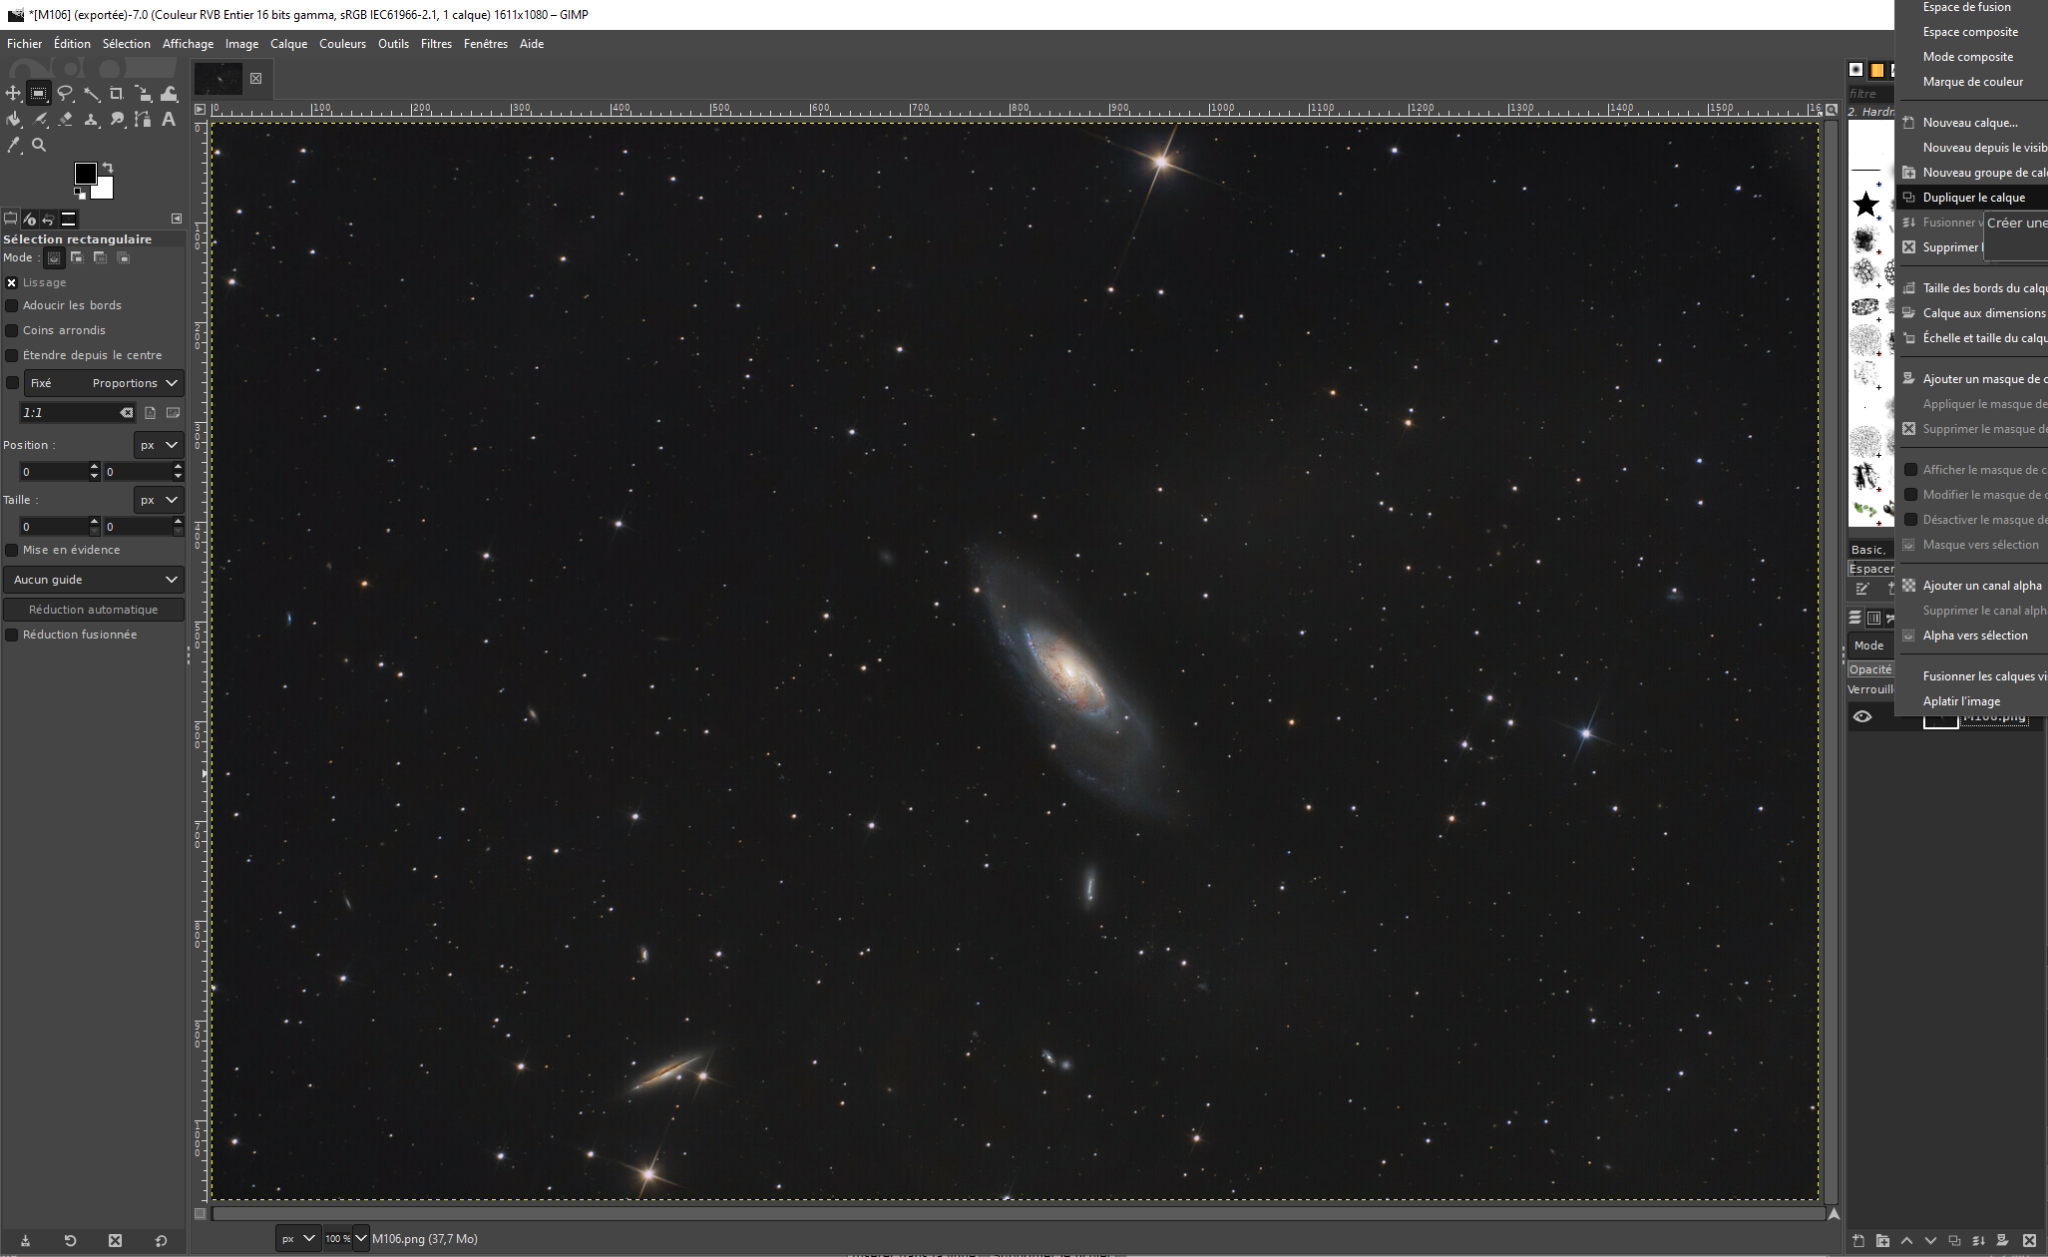Image resolution: width=2048 pixels, height=1257 pixels.
Task: Enable Mise en évidence option
Action: pos(12,550)
